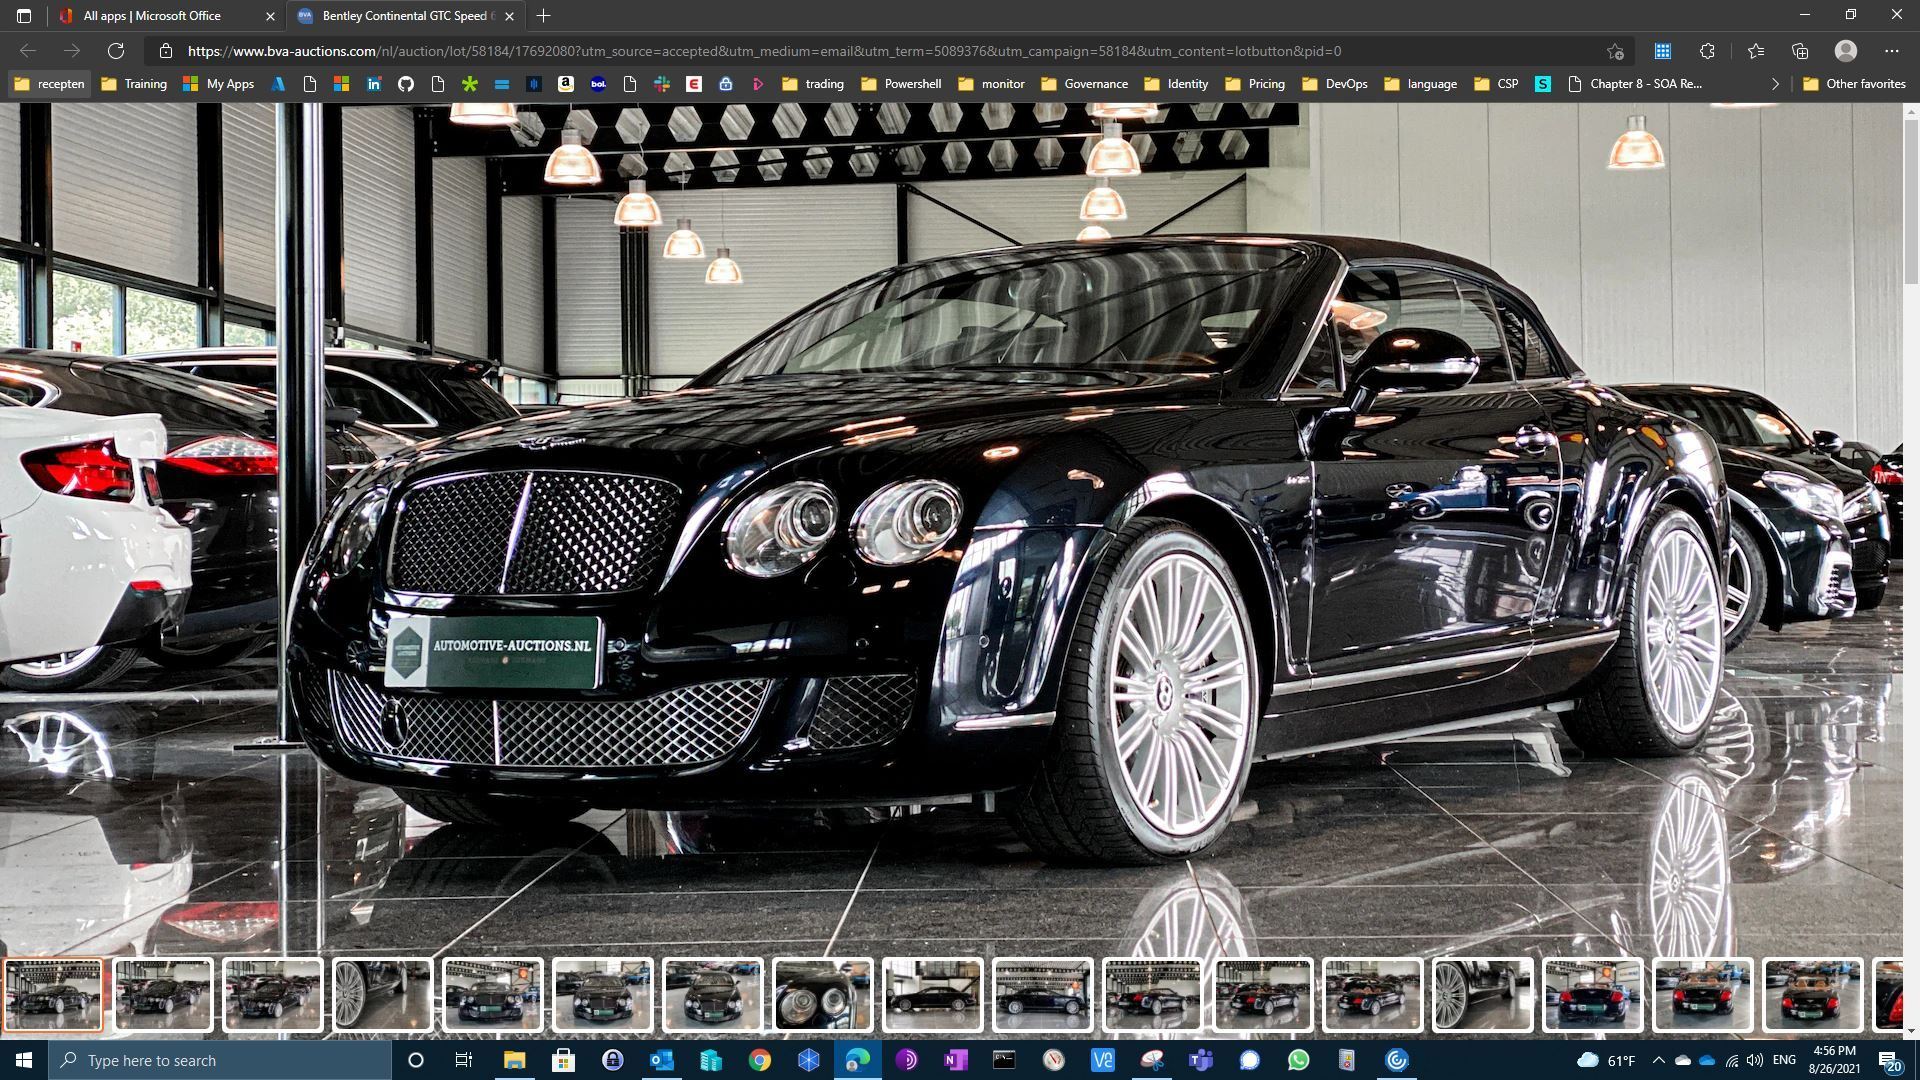Screen dimensions: 1920x1080
Task: Refresh the current auction page
Action: [x=116, y=51]
